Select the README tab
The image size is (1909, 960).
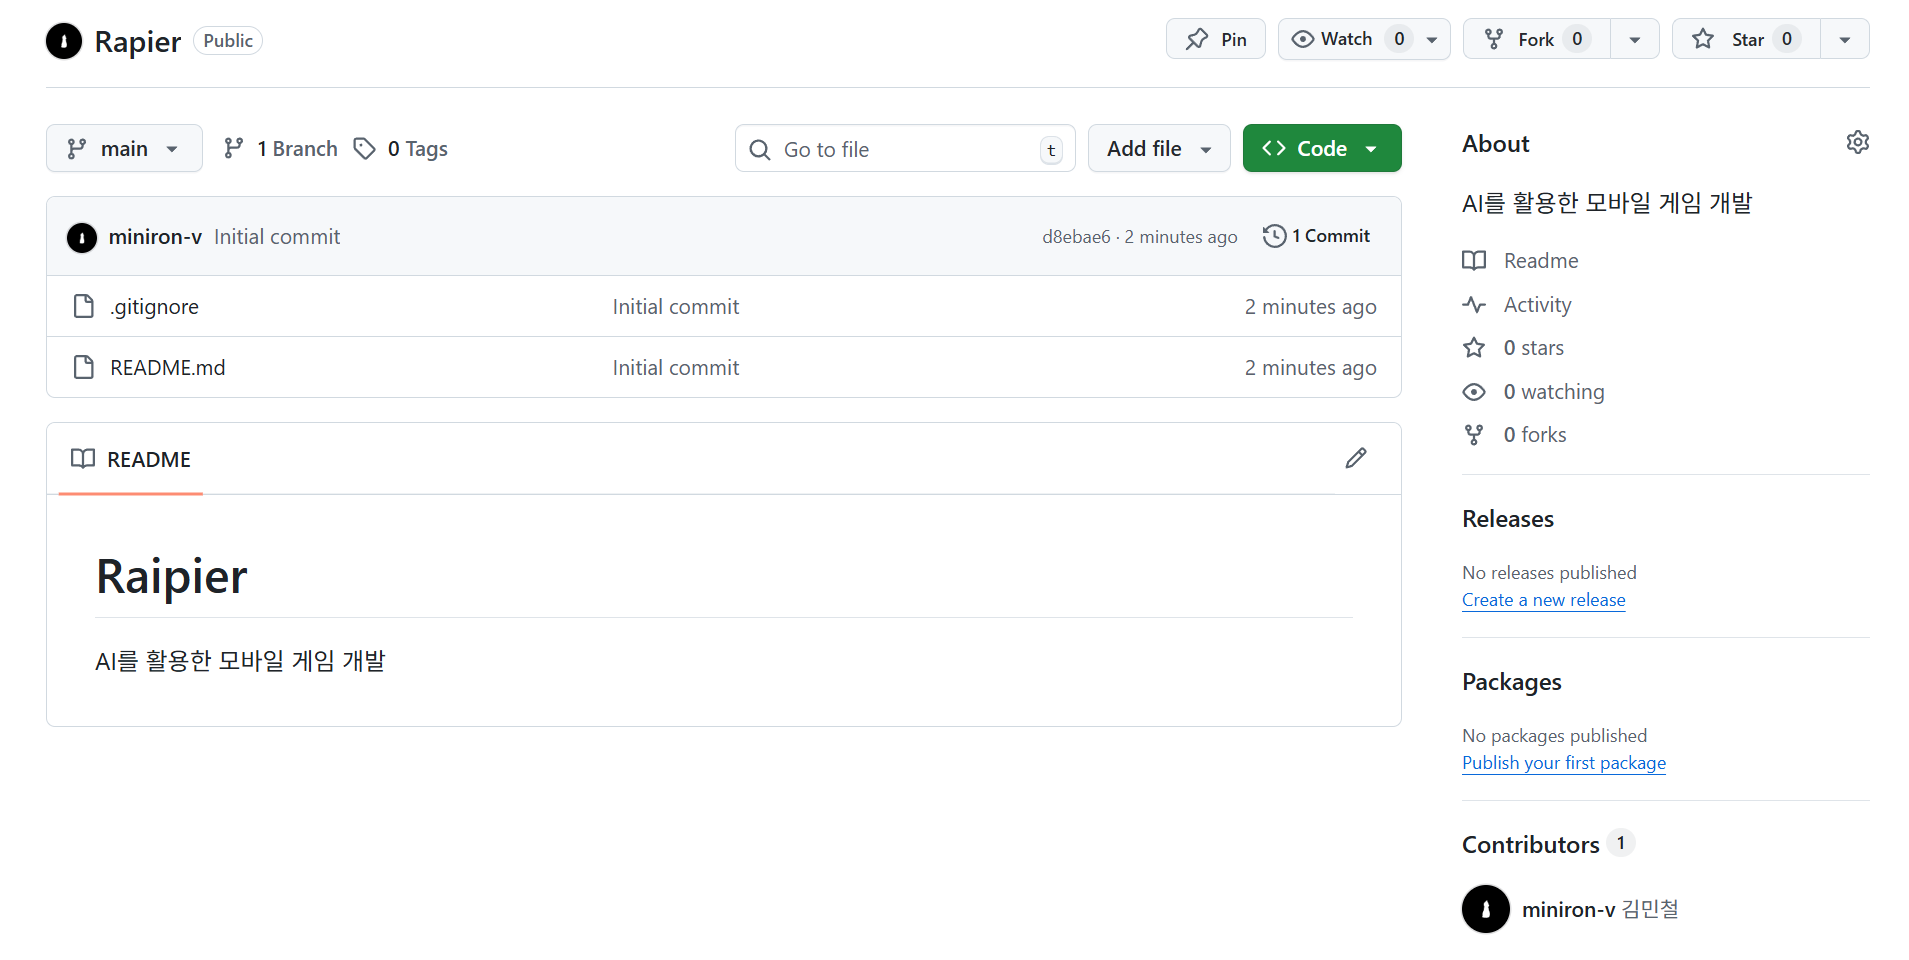131,459
